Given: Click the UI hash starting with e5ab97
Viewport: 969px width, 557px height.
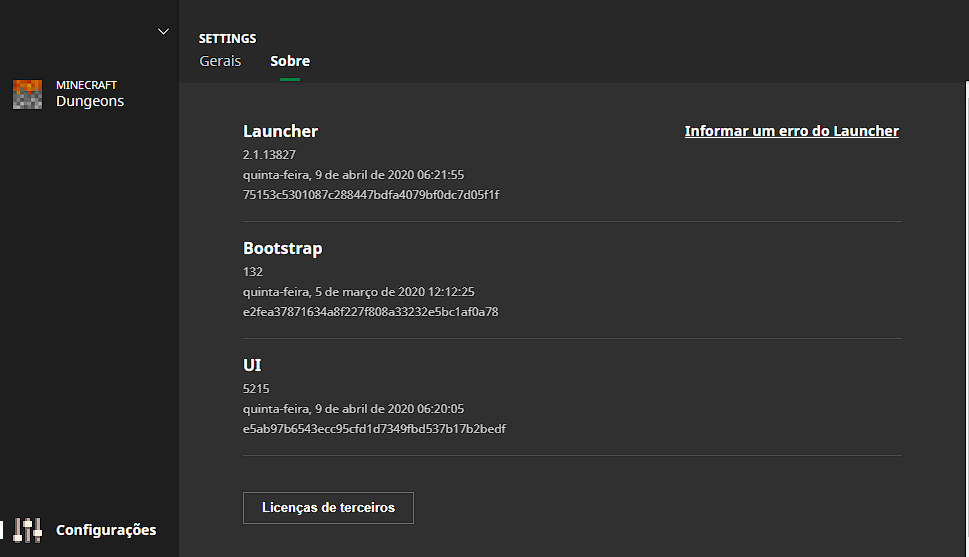Looking at the screenshot, I should [x=374, y=429].
